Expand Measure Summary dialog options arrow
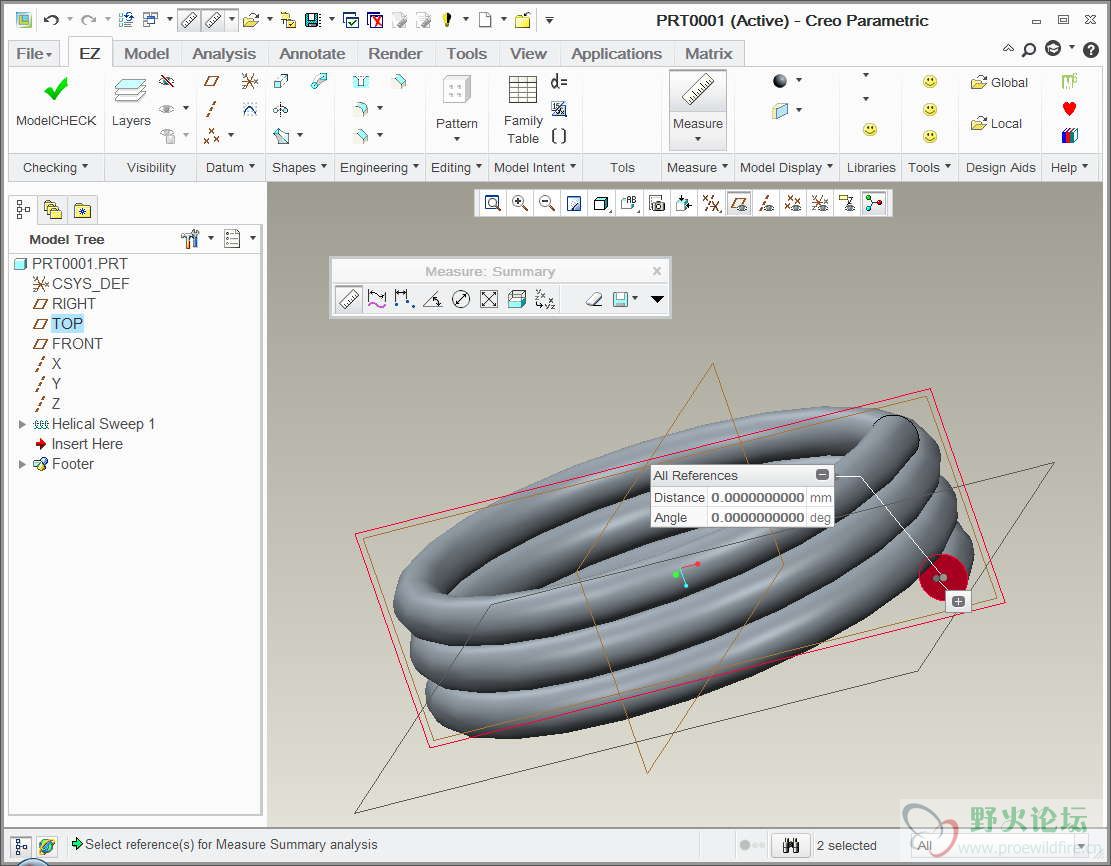Viewport: 1111px width, 866px height. (657, 299)
